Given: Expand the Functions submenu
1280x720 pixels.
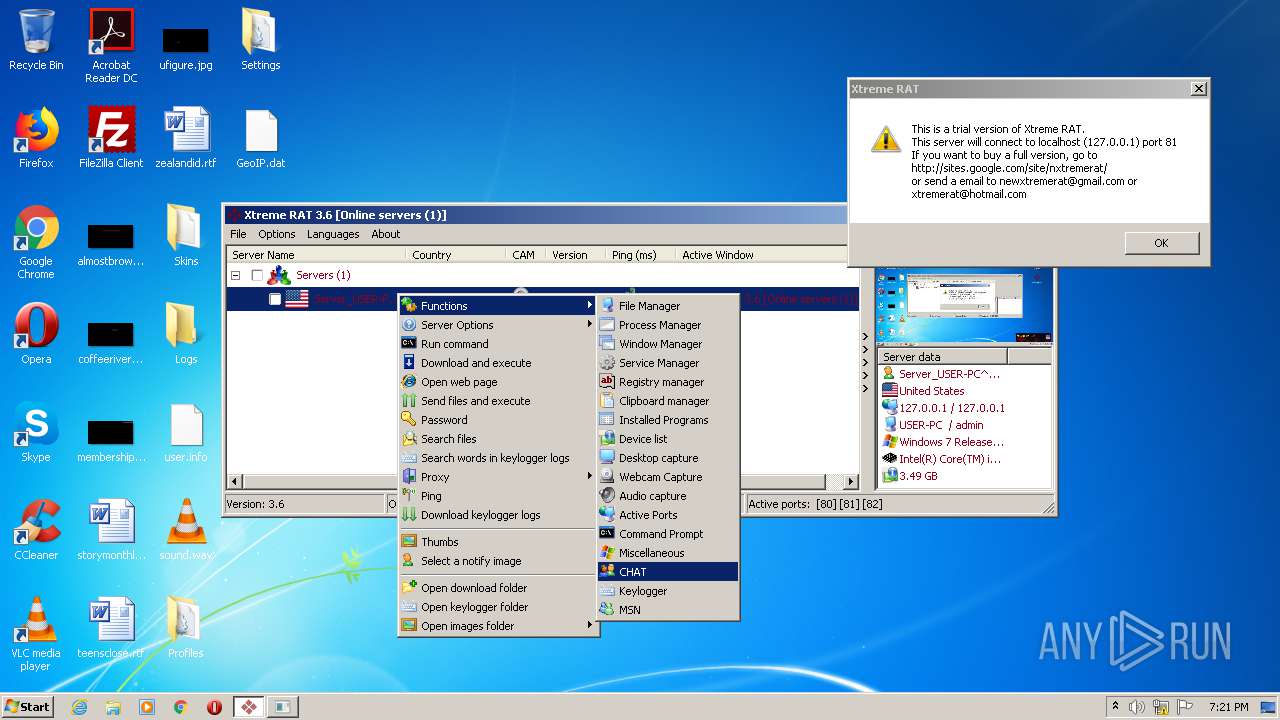Looking at the screenshot, I should 498,306.
